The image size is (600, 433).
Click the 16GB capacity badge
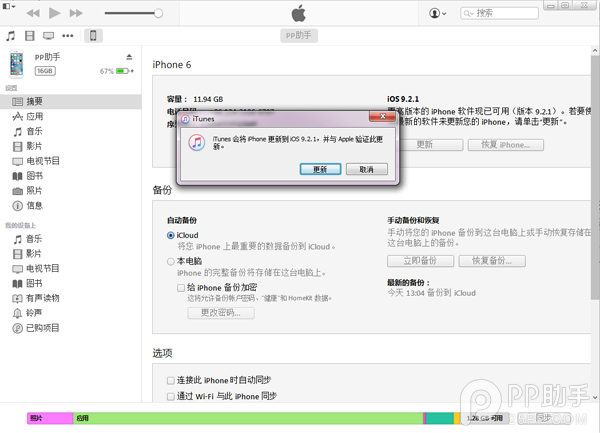(45, 71)
